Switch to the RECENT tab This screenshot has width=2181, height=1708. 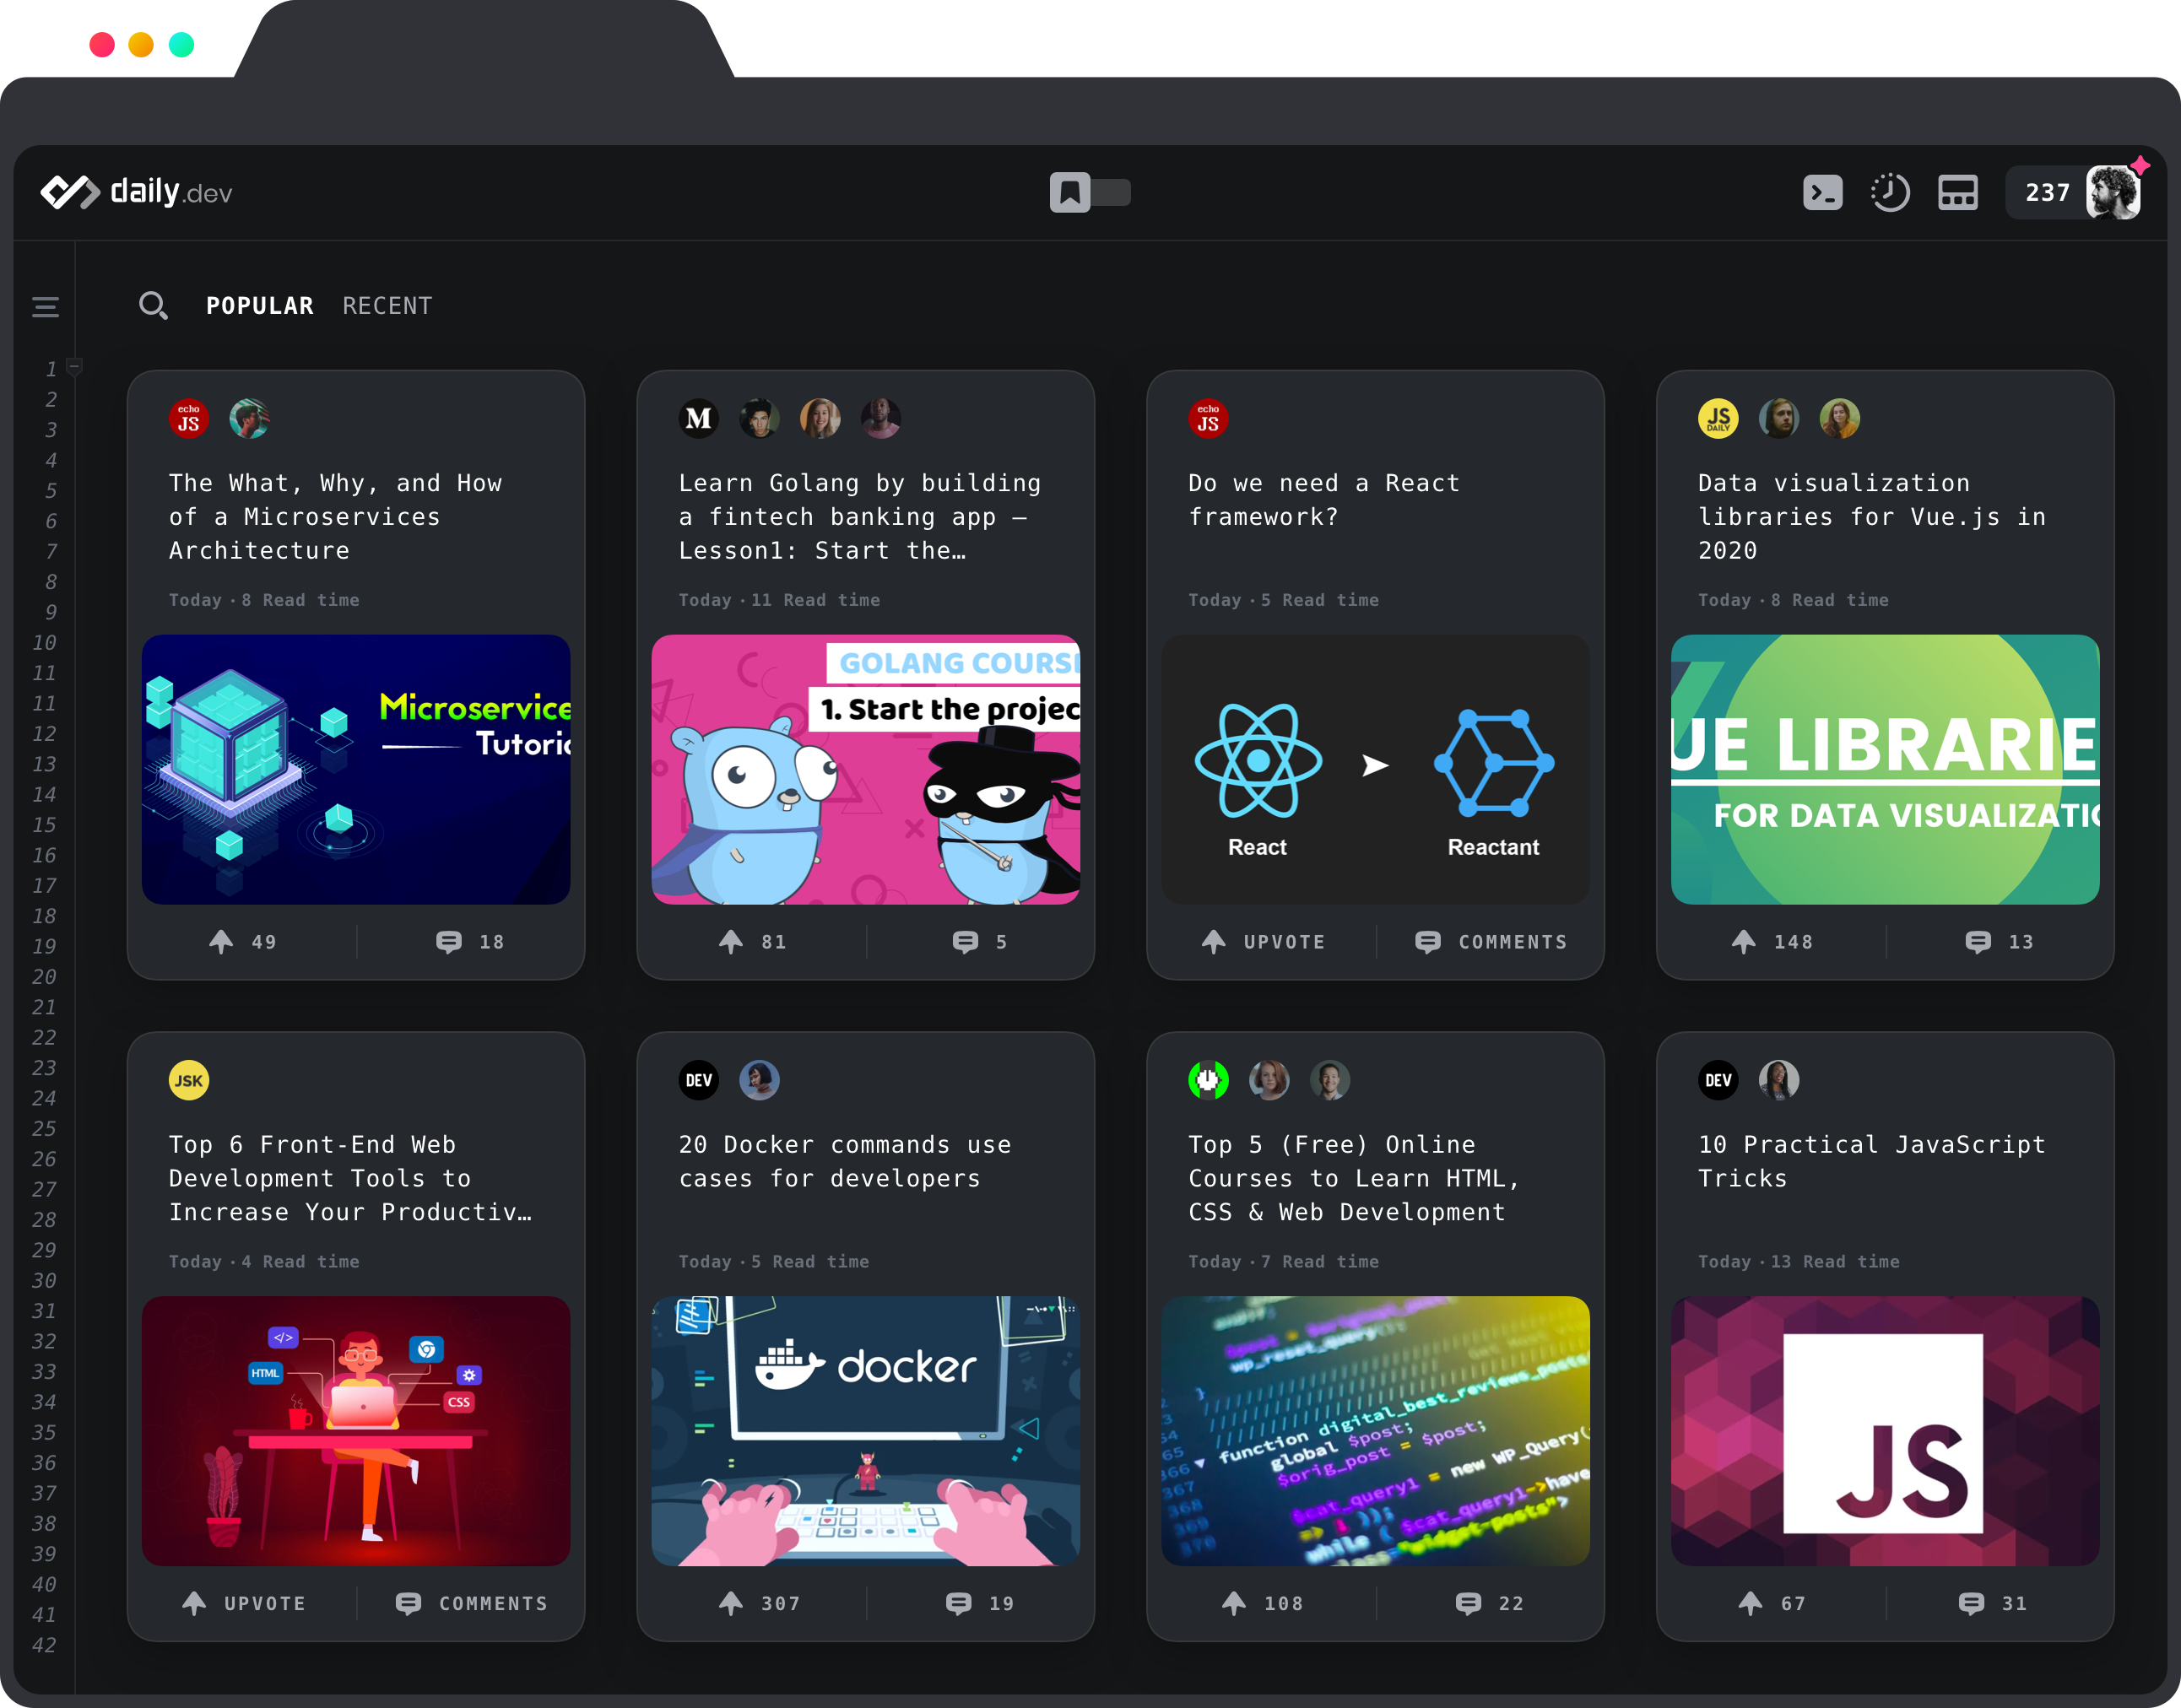tap(388, 306)
